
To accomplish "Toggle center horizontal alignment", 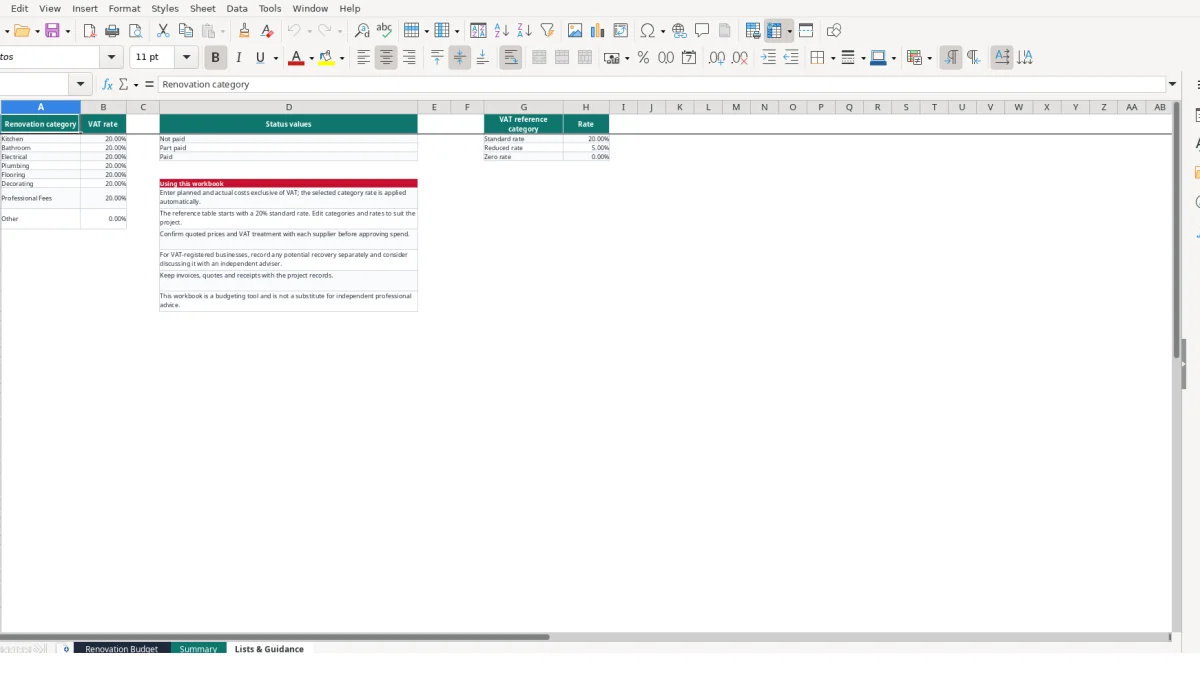I will click(386, 58).
